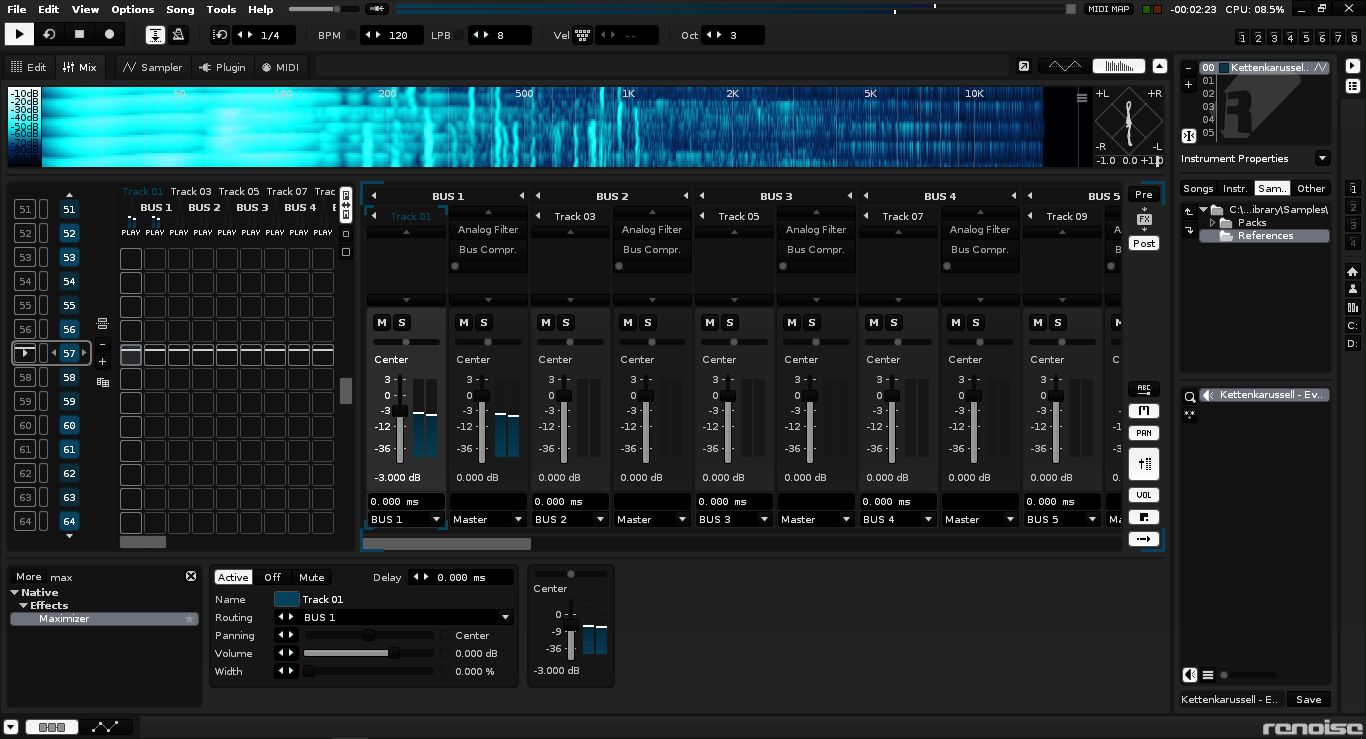Switch to the Edit tab

click(x=29, y=67)
